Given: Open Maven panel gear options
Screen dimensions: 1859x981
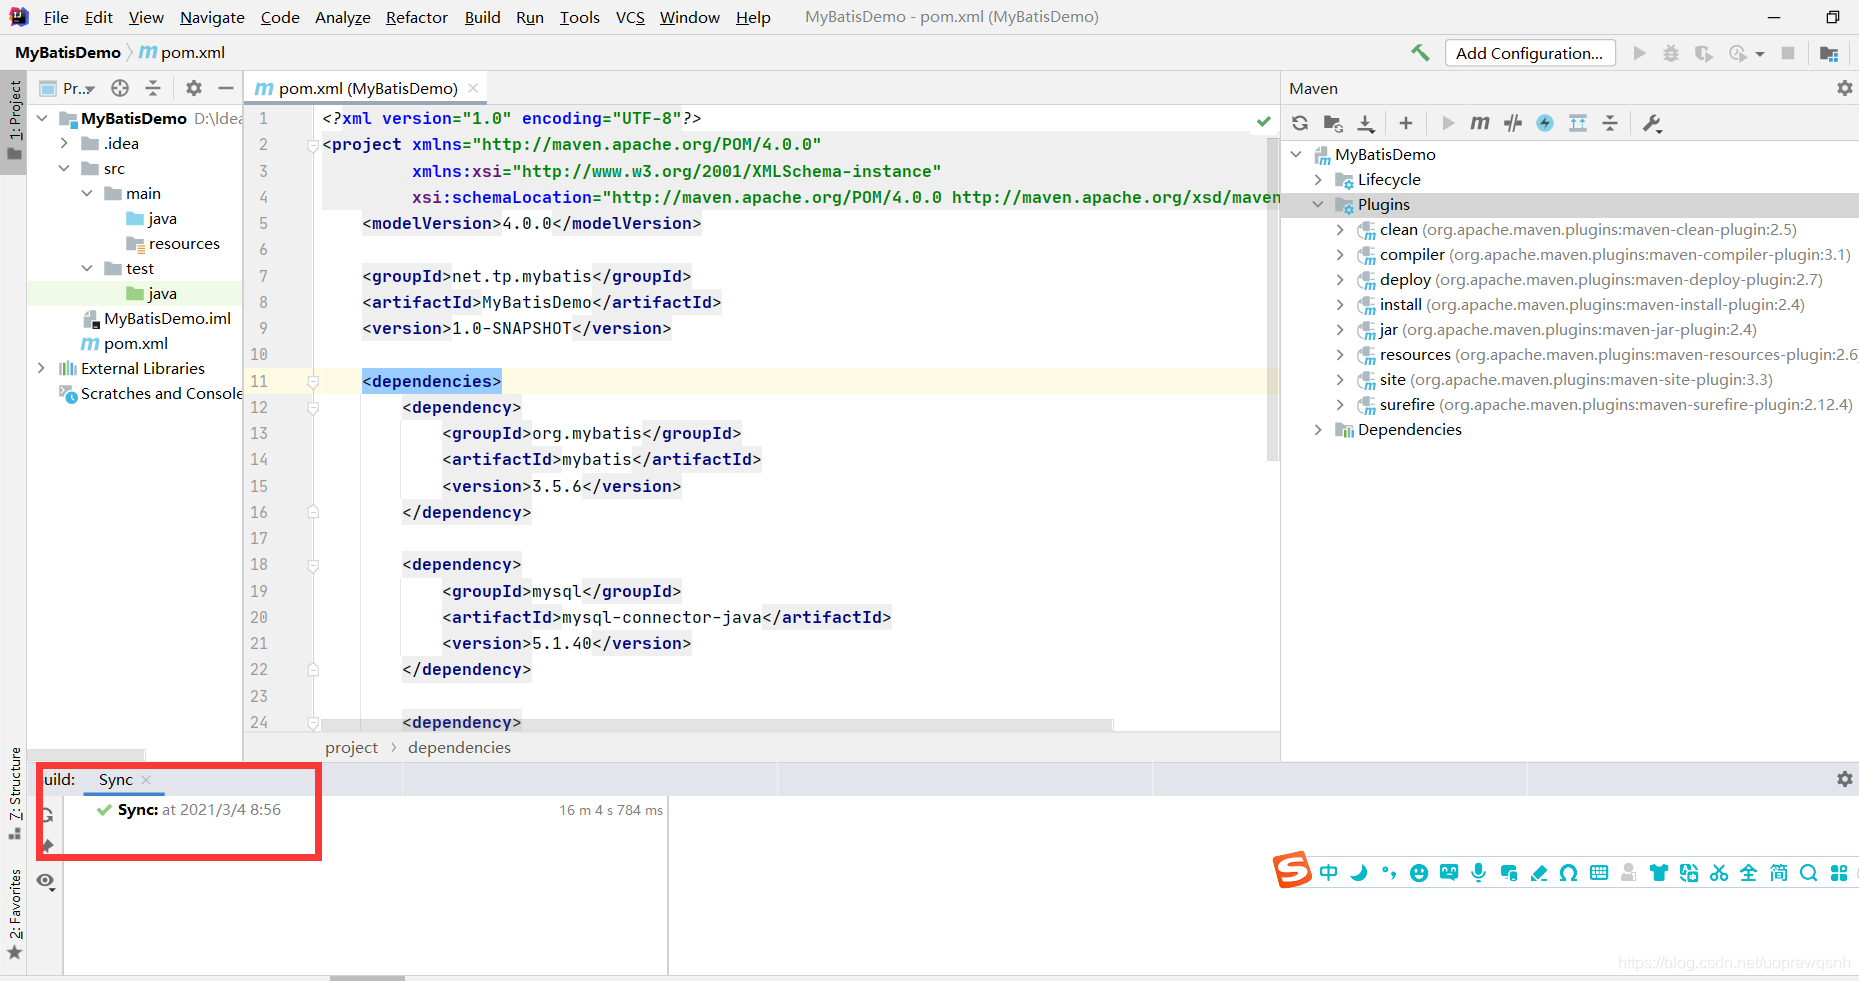Looking at the screenshot, I should coord(1845,88).
